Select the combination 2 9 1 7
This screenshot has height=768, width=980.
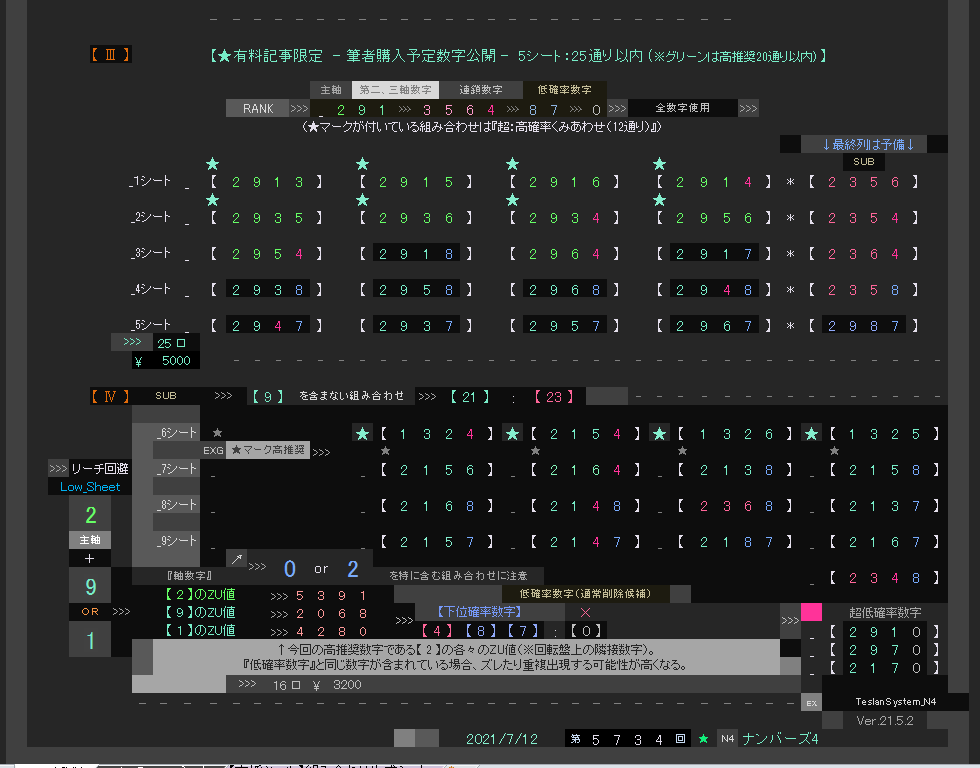(714, 254)
